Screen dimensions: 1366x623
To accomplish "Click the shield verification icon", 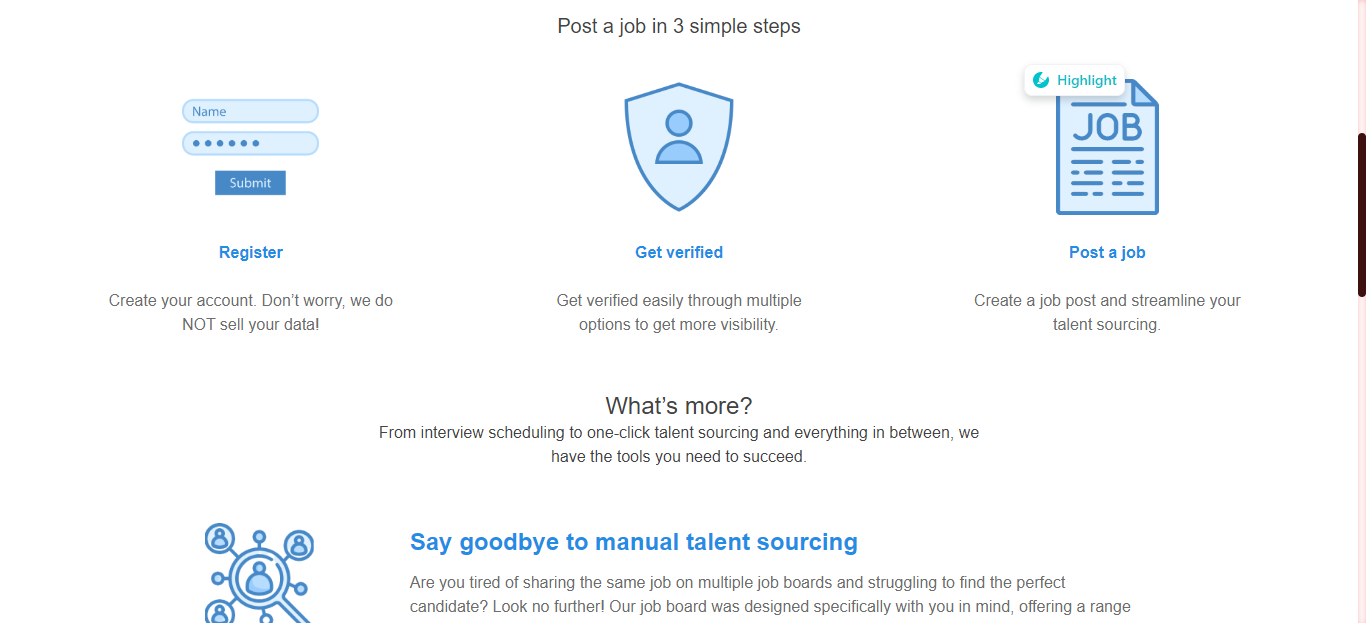I will coord(679,147).
